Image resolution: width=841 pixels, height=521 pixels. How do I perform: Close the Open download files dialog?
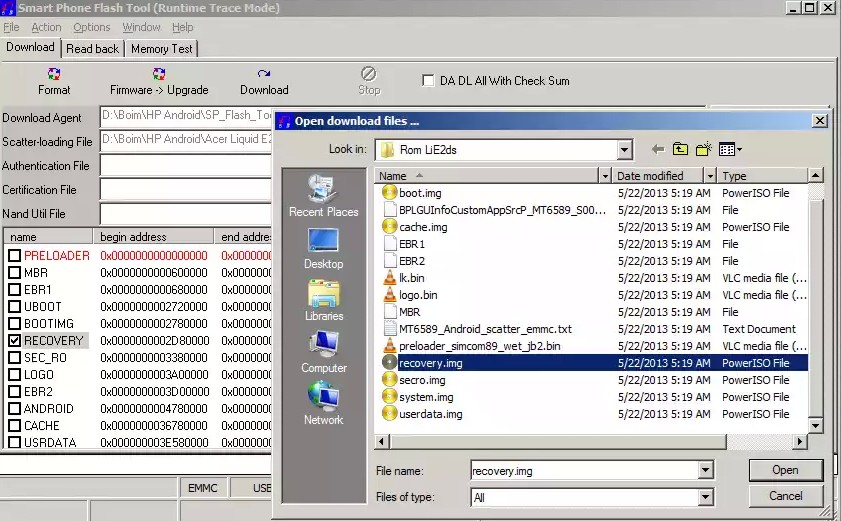820,121
